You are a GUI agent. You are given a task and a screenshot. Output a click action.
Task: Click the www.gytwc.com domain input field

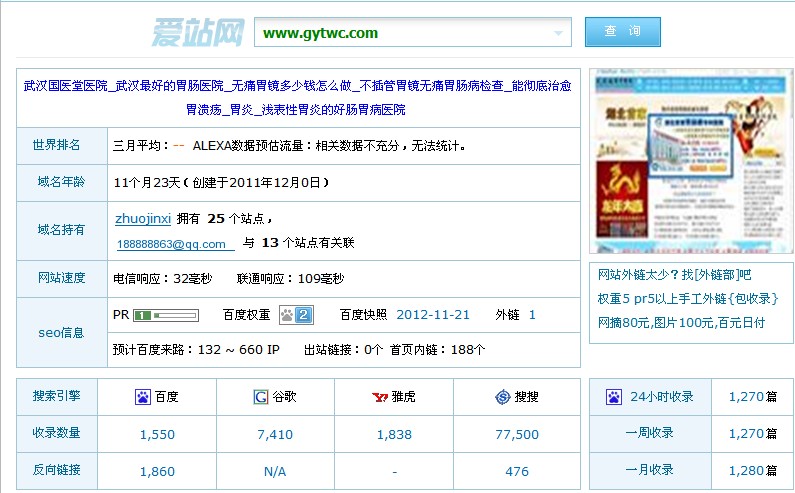(400, 33)
